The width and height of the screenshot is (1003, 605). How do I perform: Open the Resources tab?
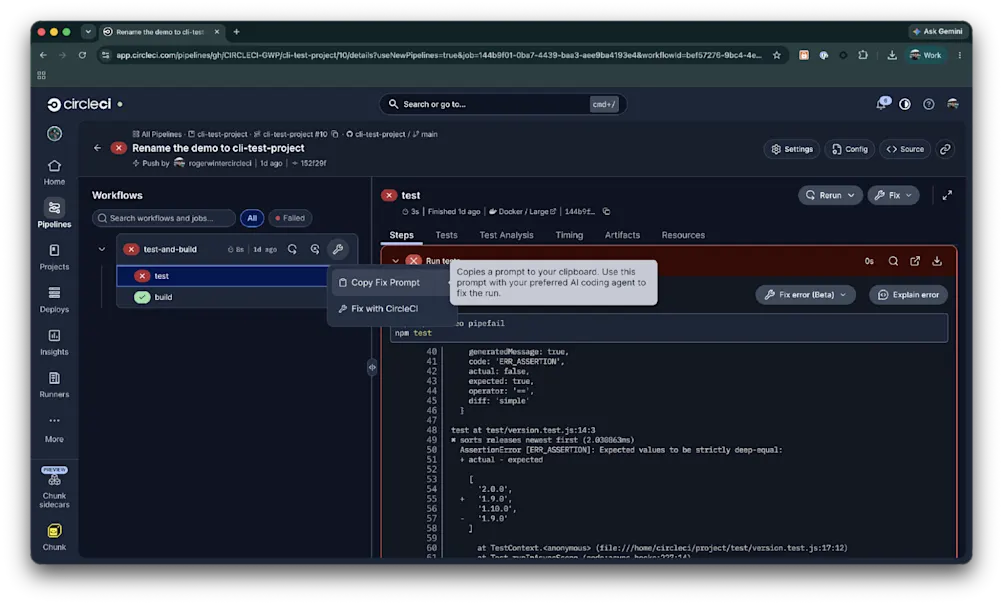tap(683, 235)
